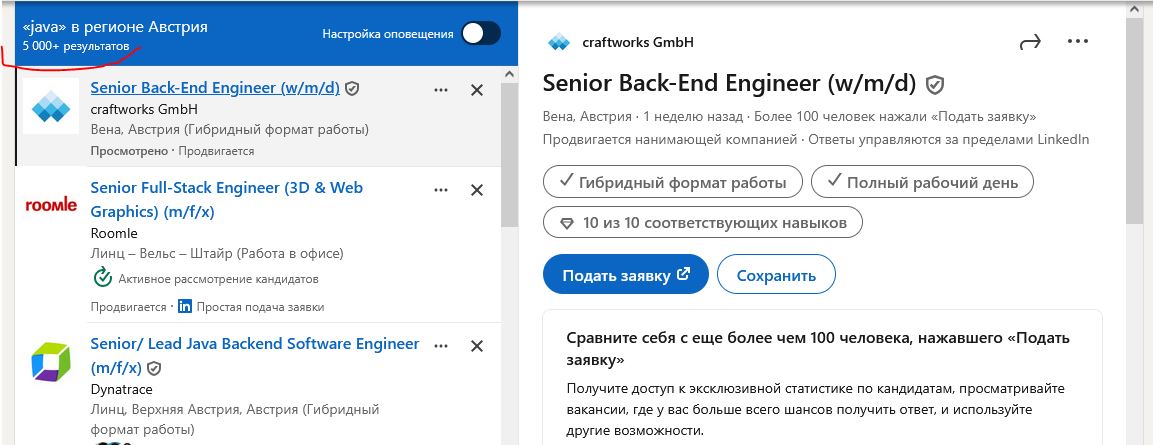The height and width of the screenshot is (445, 1153).
Task: Click the craftworks GmbH logo thumbnail in list
Action: 50,108
